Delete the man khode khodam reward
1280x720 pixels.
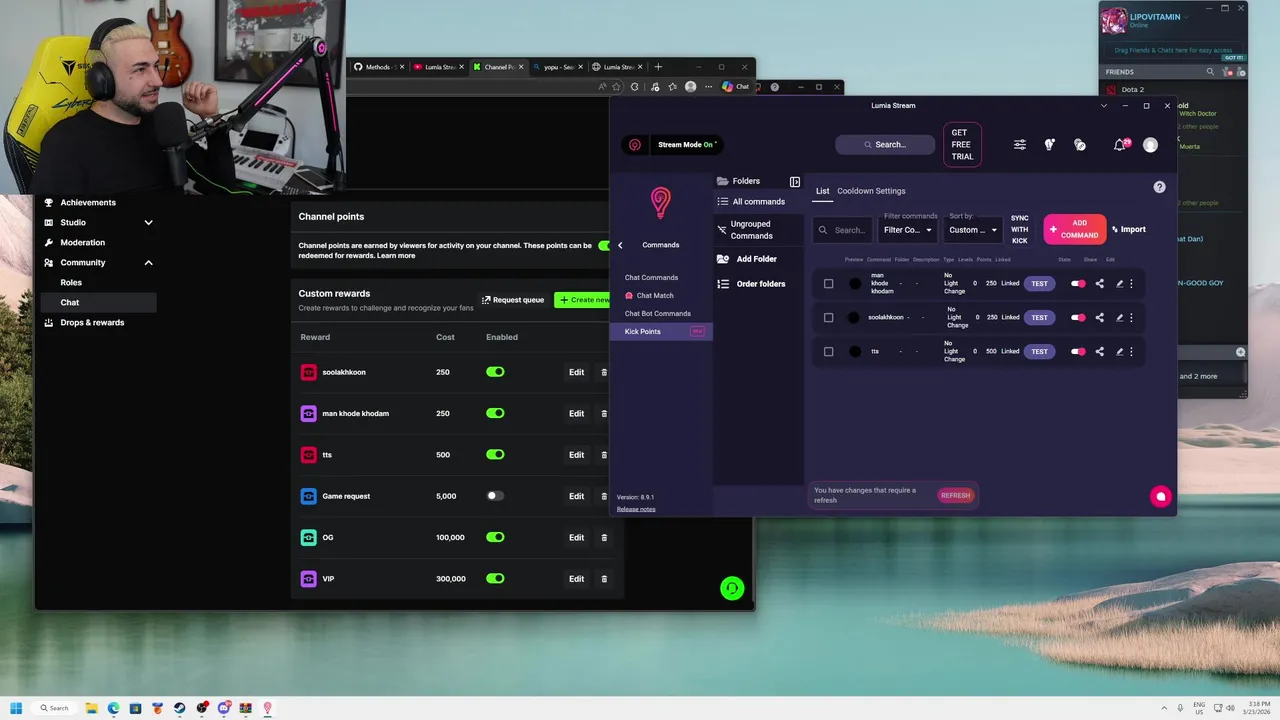(x=604, y=413)
